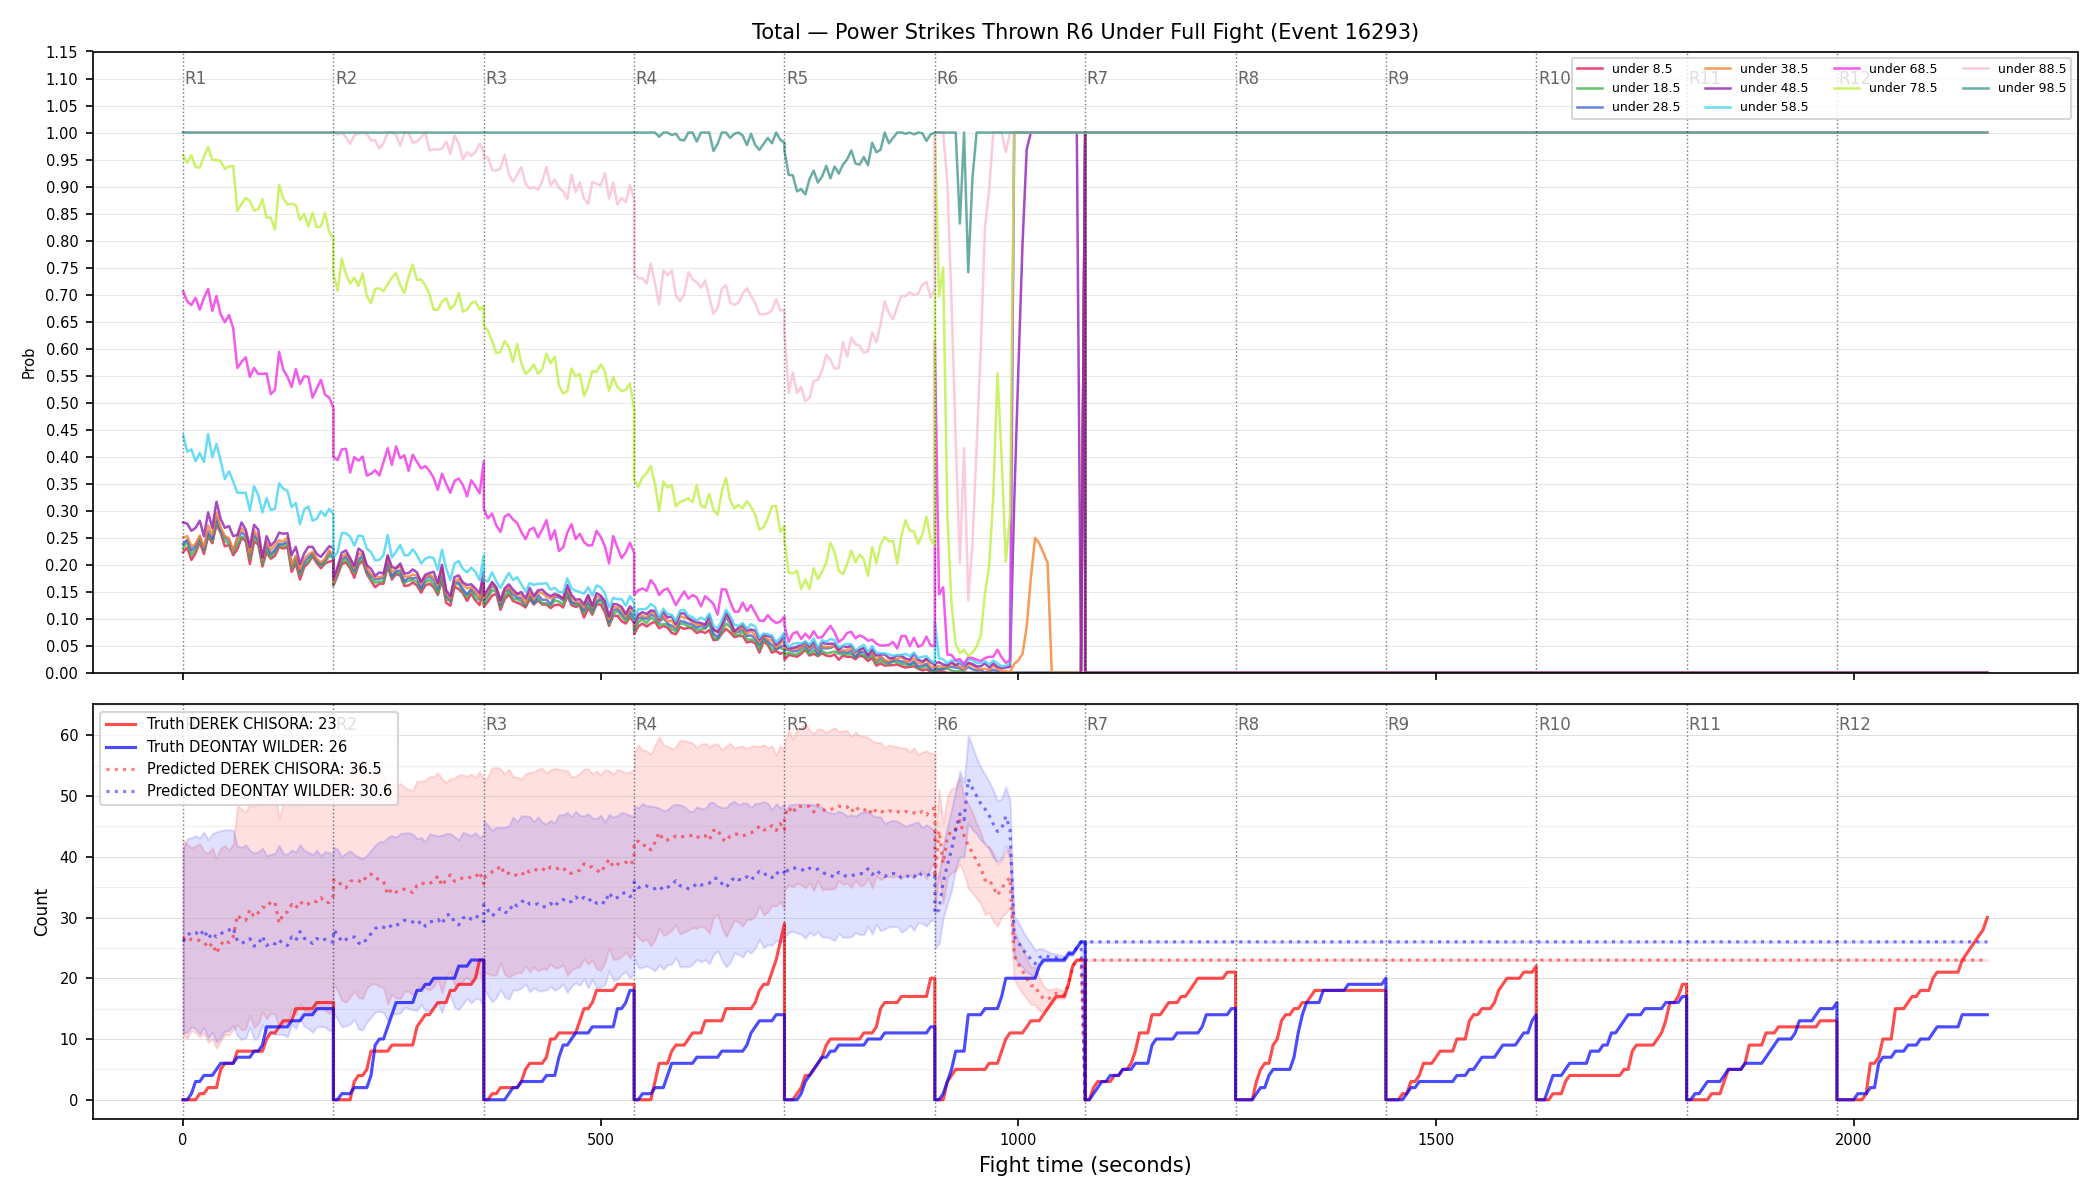Click the R4 round label in the count chart
The image size is (2100, 1200).
tap(646, 724)
